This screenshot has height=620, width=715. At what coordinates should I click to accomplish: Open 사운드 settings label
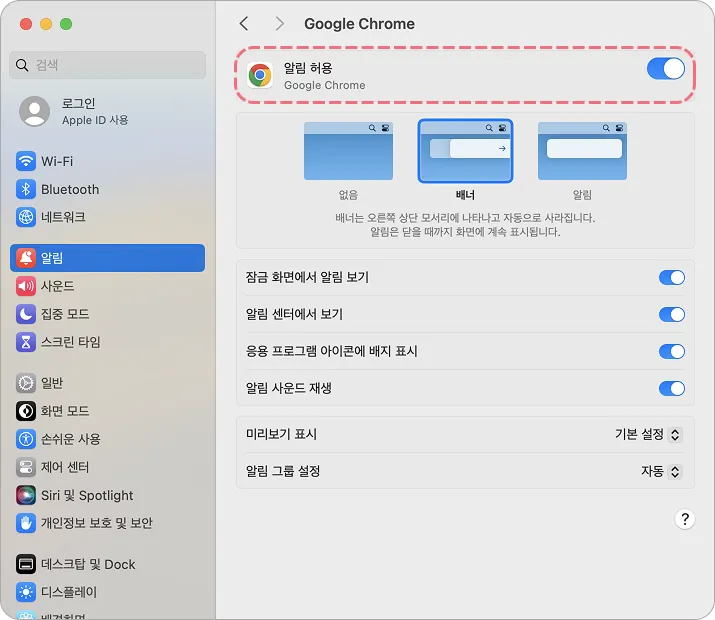57,286
